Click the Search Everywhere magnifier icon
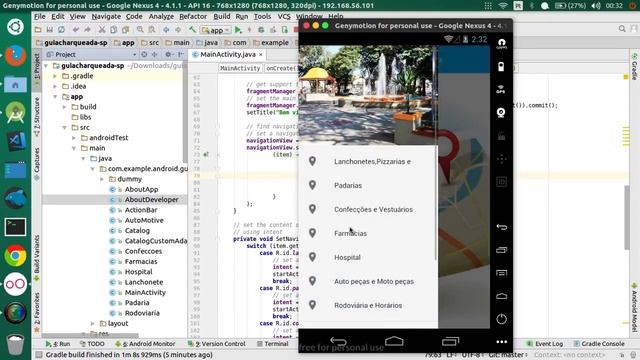This screenshot has height=360, width=640. (x=622, y=29)
